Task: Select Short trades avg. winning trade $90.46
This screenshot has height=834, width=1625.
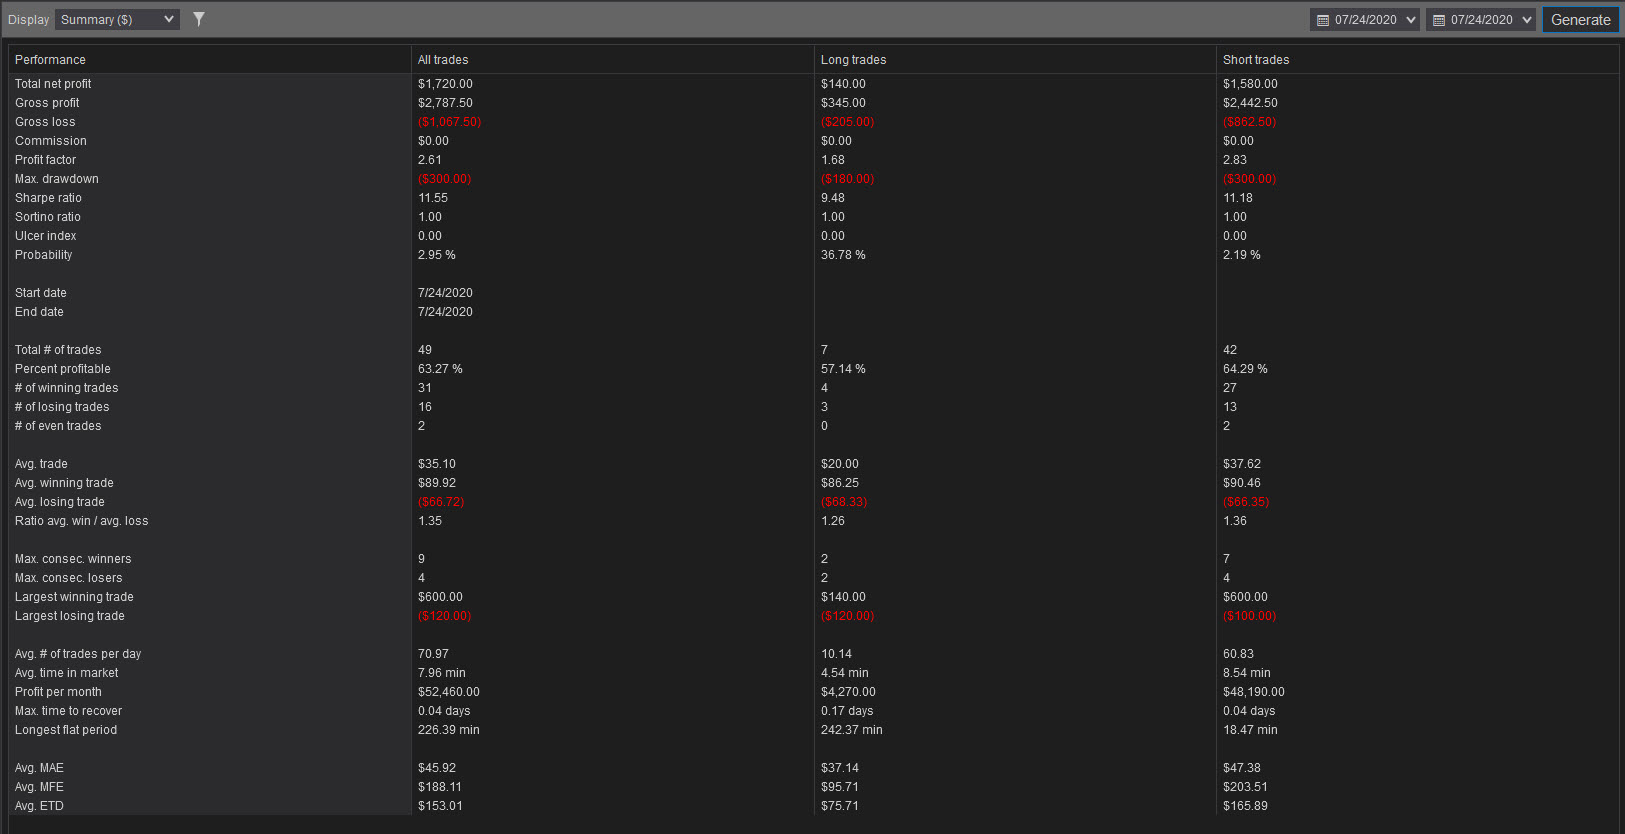Action: [x=1242, y=483]
